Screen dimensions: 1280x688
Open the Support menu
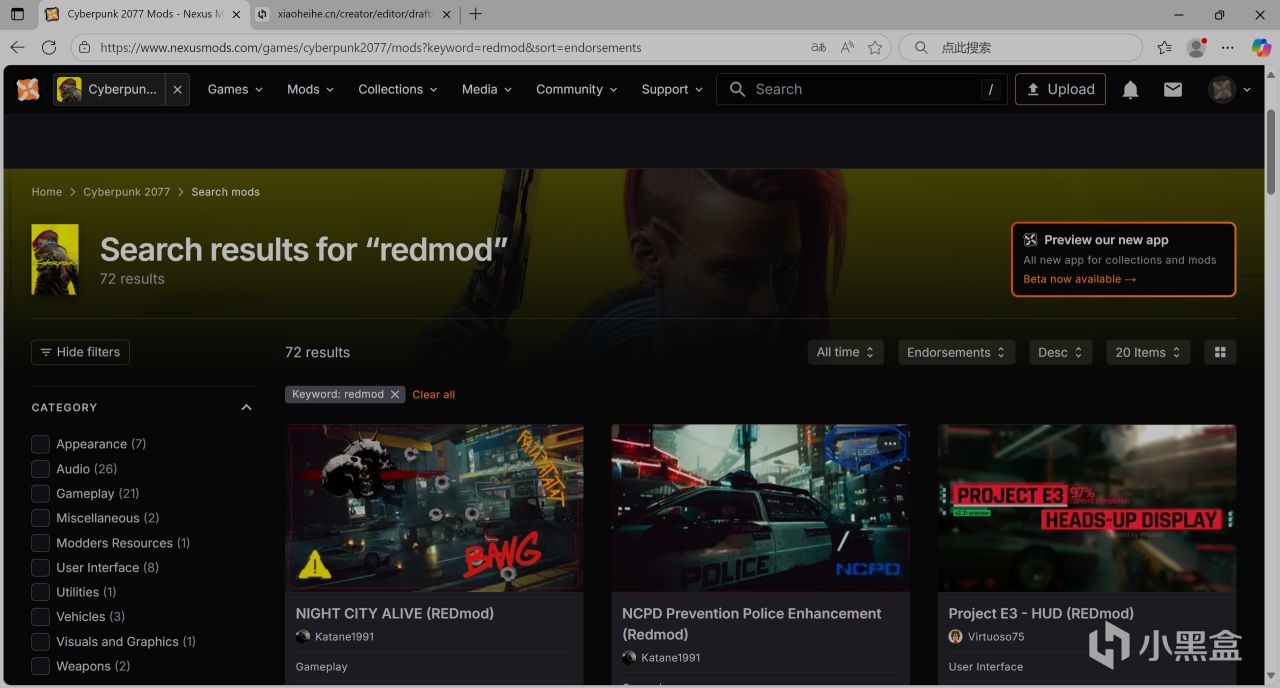(x=672, y=89)
